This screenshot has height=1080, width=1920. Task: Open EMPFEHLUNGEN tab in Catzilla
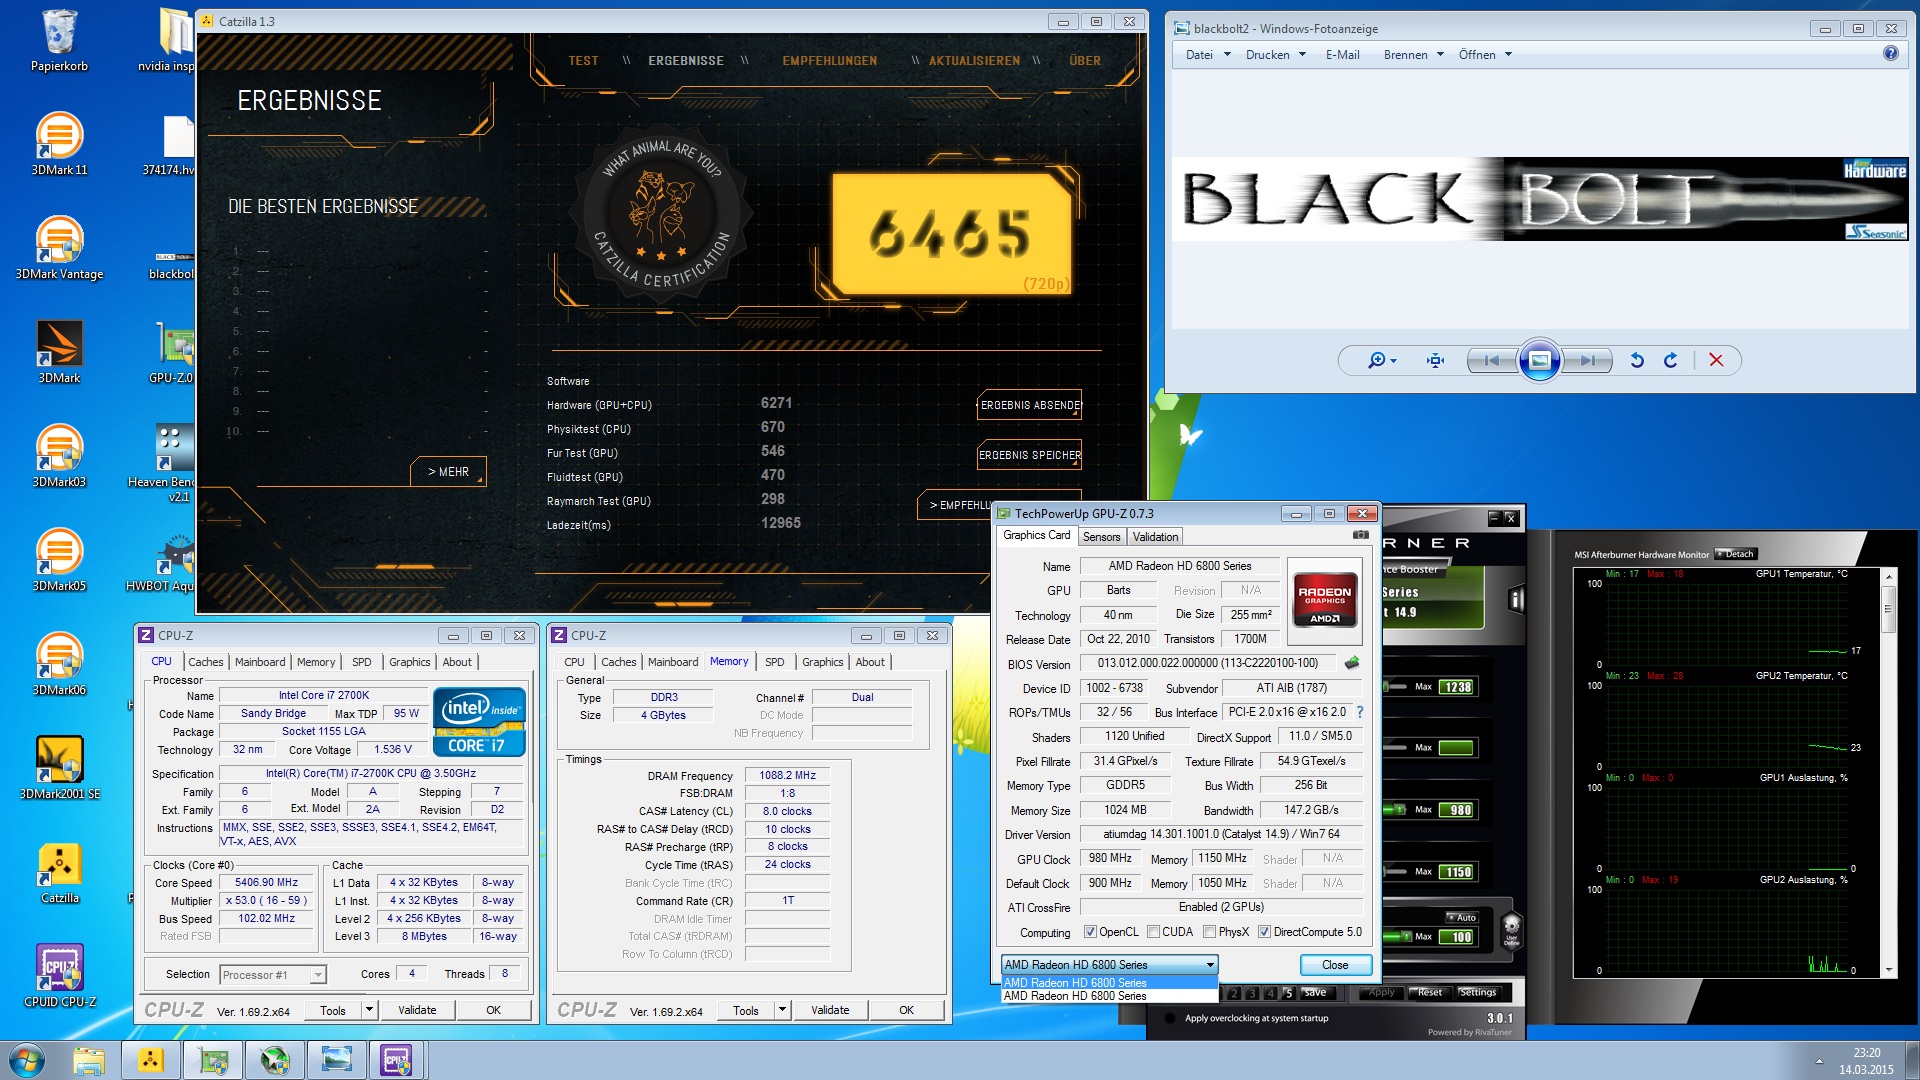[x=829, y=61]
